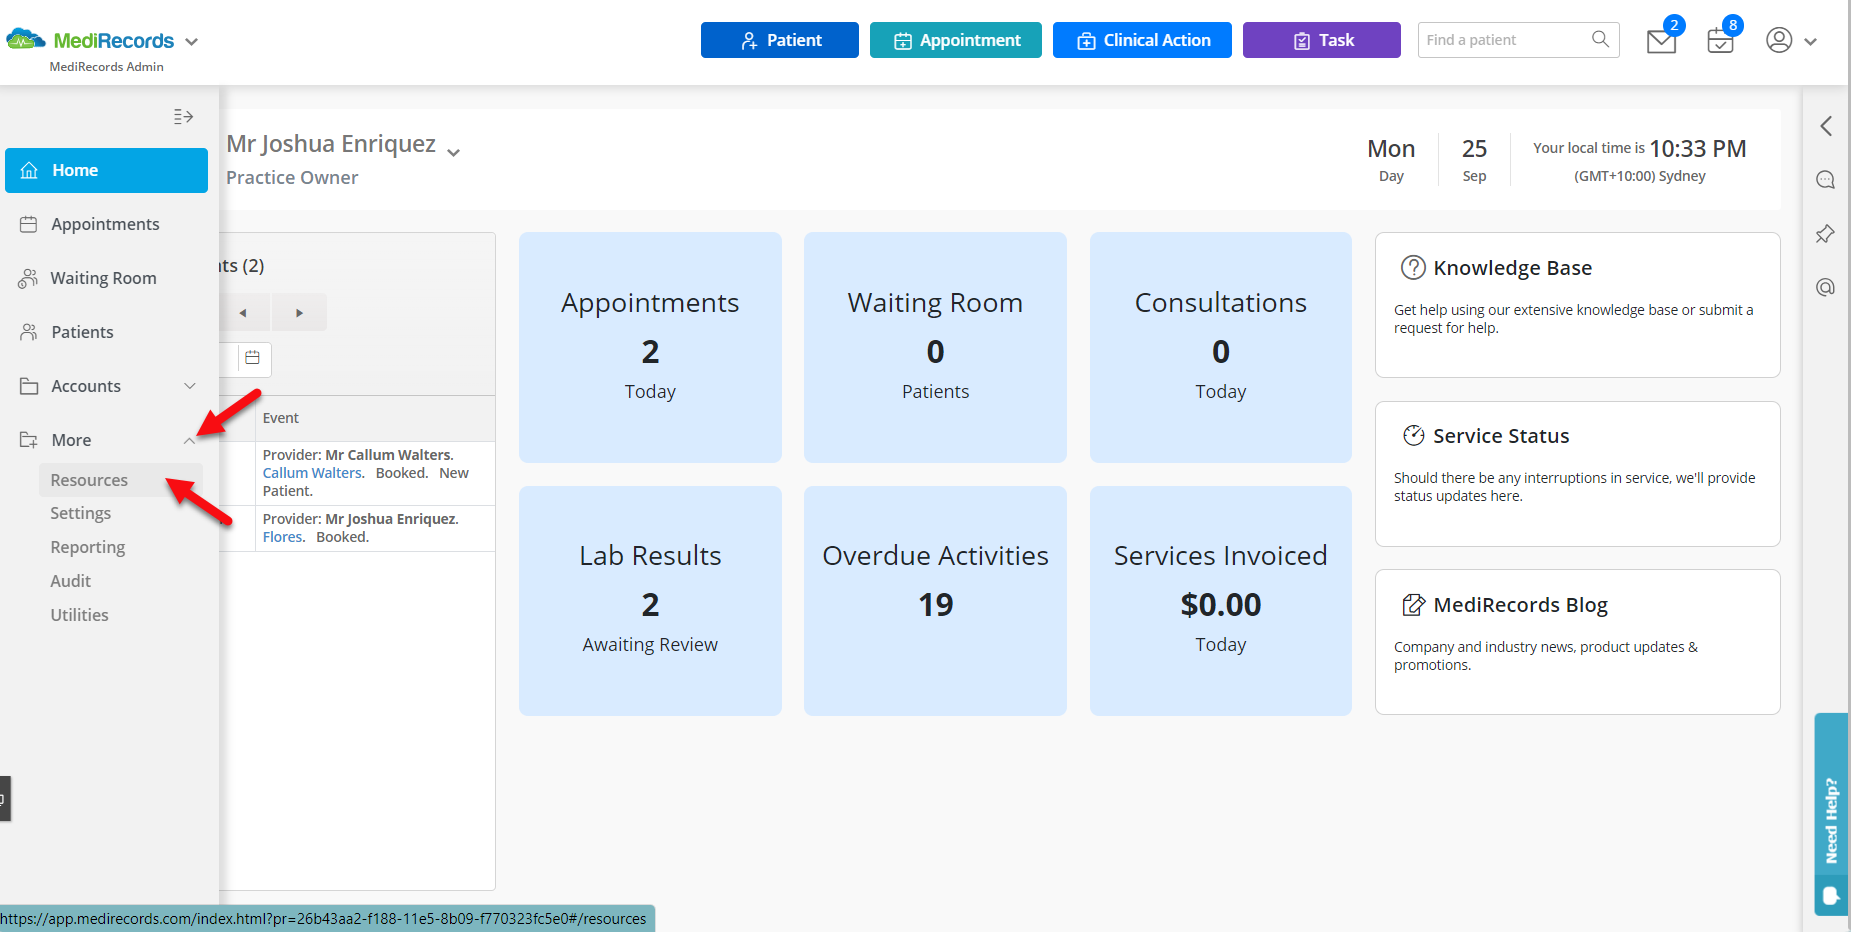This screenshot has width=1851, height=932.
Task: Open Waiting Room in the sidebar
Action: [106, 278]
